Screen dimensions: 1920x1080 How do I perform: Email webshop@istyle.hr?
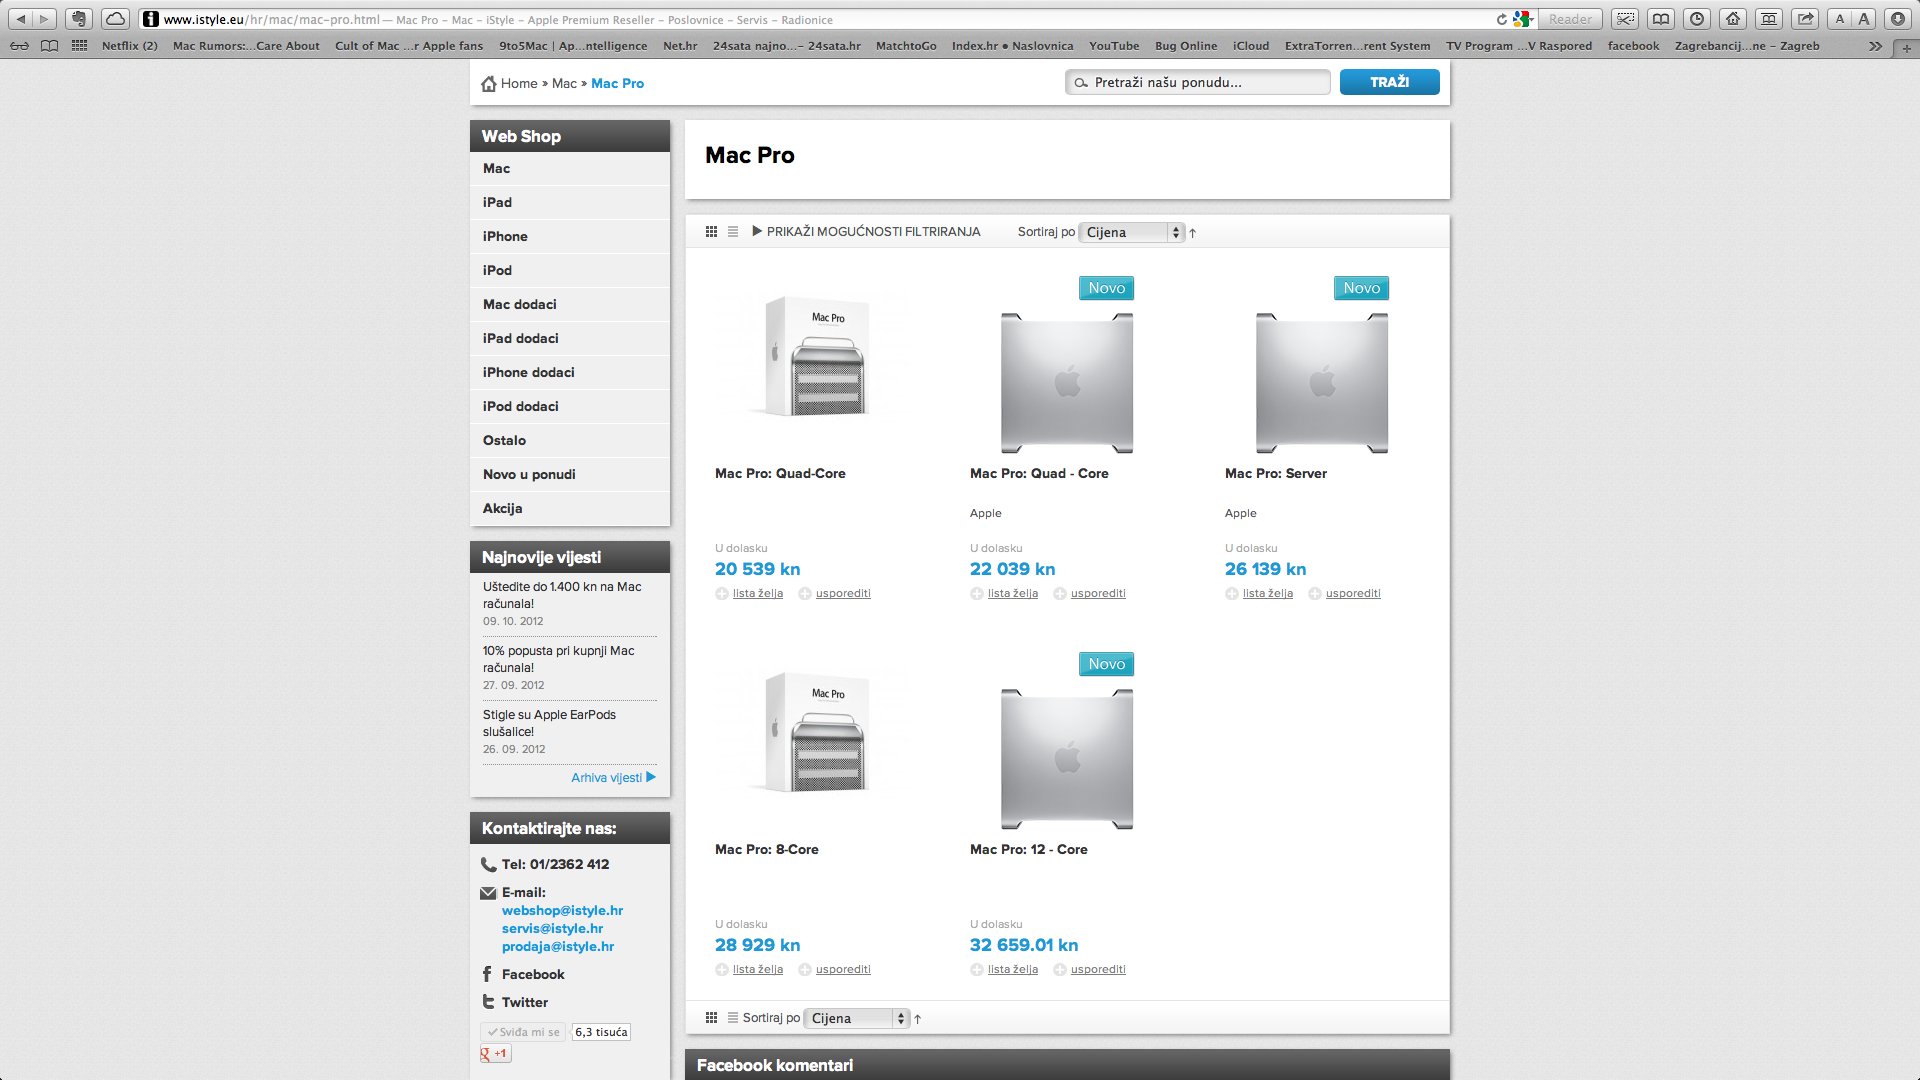(562, 911)
